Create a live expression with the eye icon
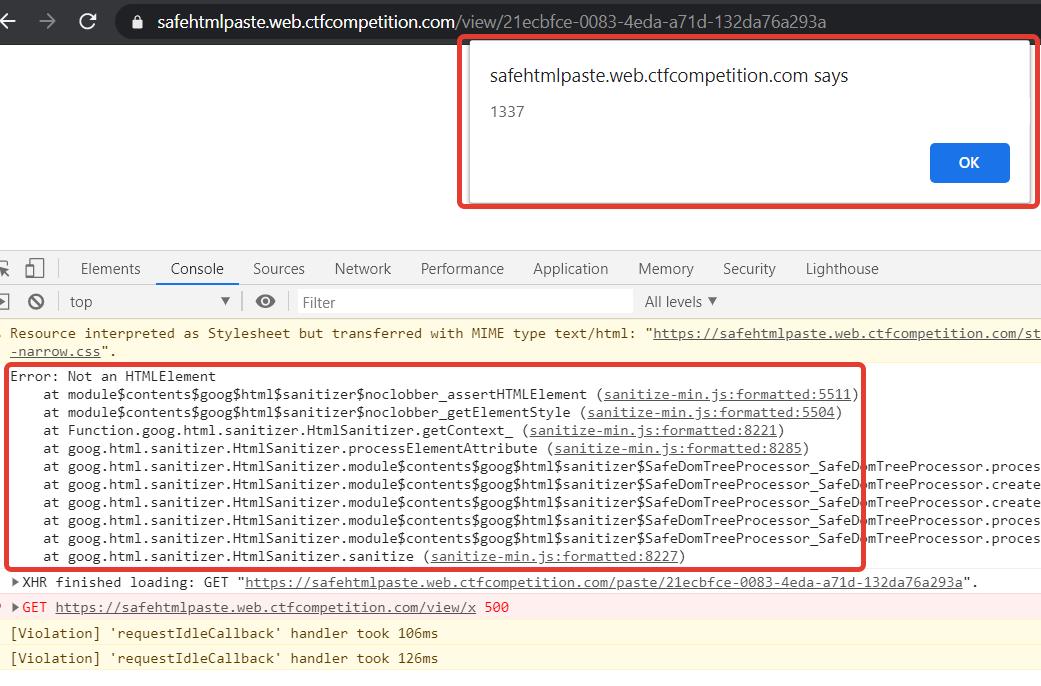The height and width of the screenshot is (686, 1041). (x=265, y=301)
